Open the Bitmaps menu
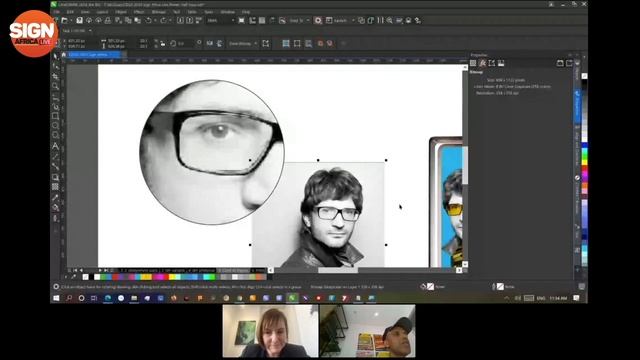 pyautogui.click(x=159, y=12)
